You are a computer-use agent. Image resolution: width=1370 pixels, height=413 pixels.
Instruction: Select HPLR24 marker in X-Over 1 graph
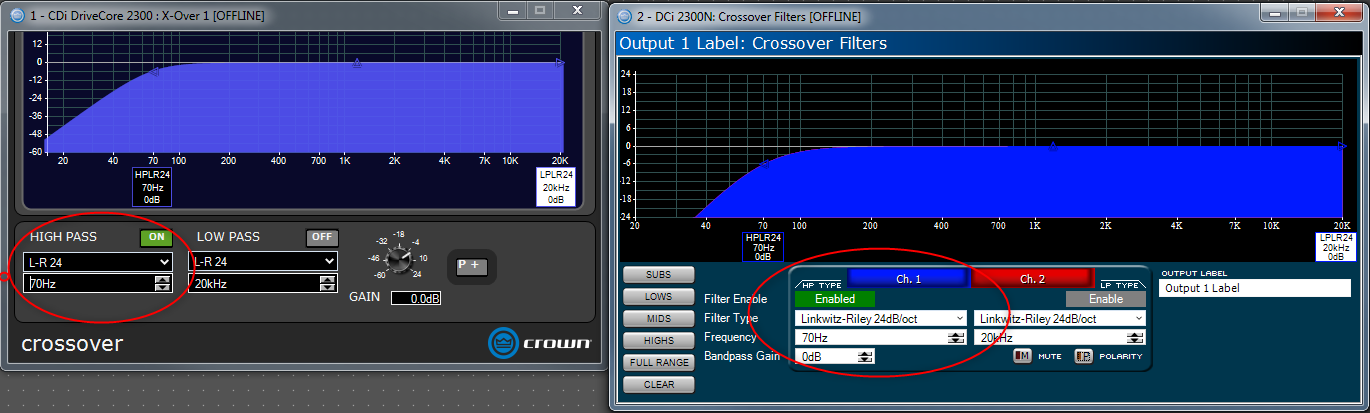[152, 186]
